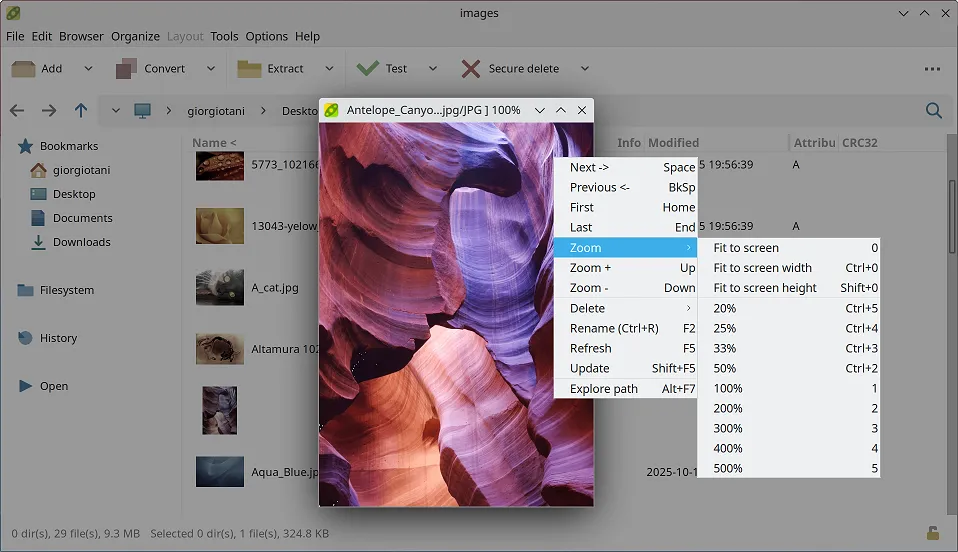Open the Tools menu
Viewport: 958px width, 552px height.
(x=224, y=36)
